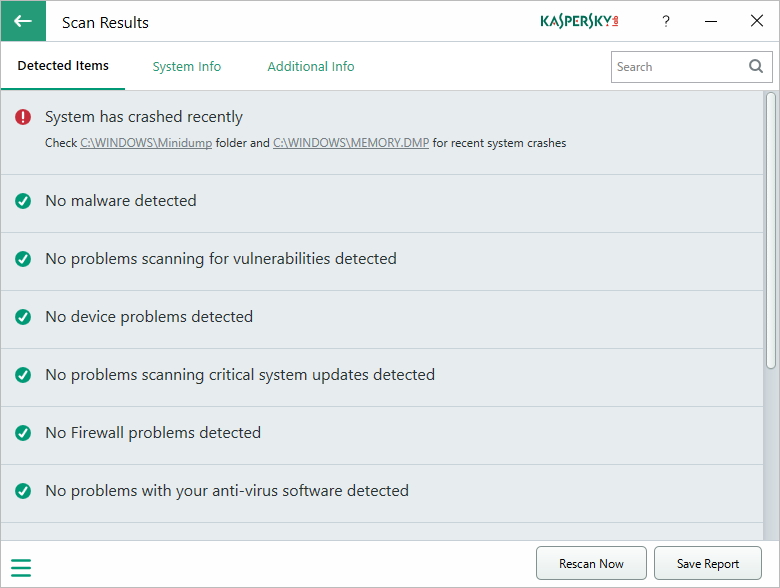Click the search magnifier icon
The height and width of the screenshot is (588, 780).
tap(756, 67)
